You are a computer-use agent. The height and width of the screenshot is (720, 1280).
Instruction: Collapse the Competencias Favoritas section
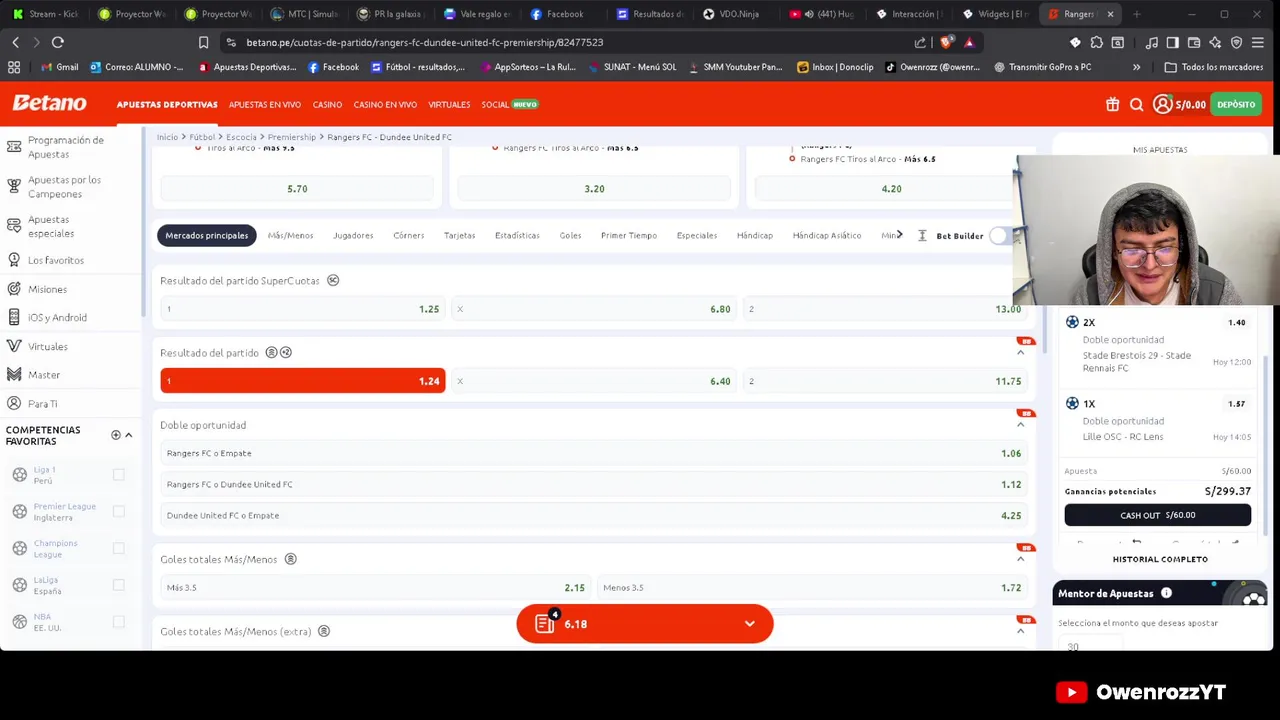(128, 435)
